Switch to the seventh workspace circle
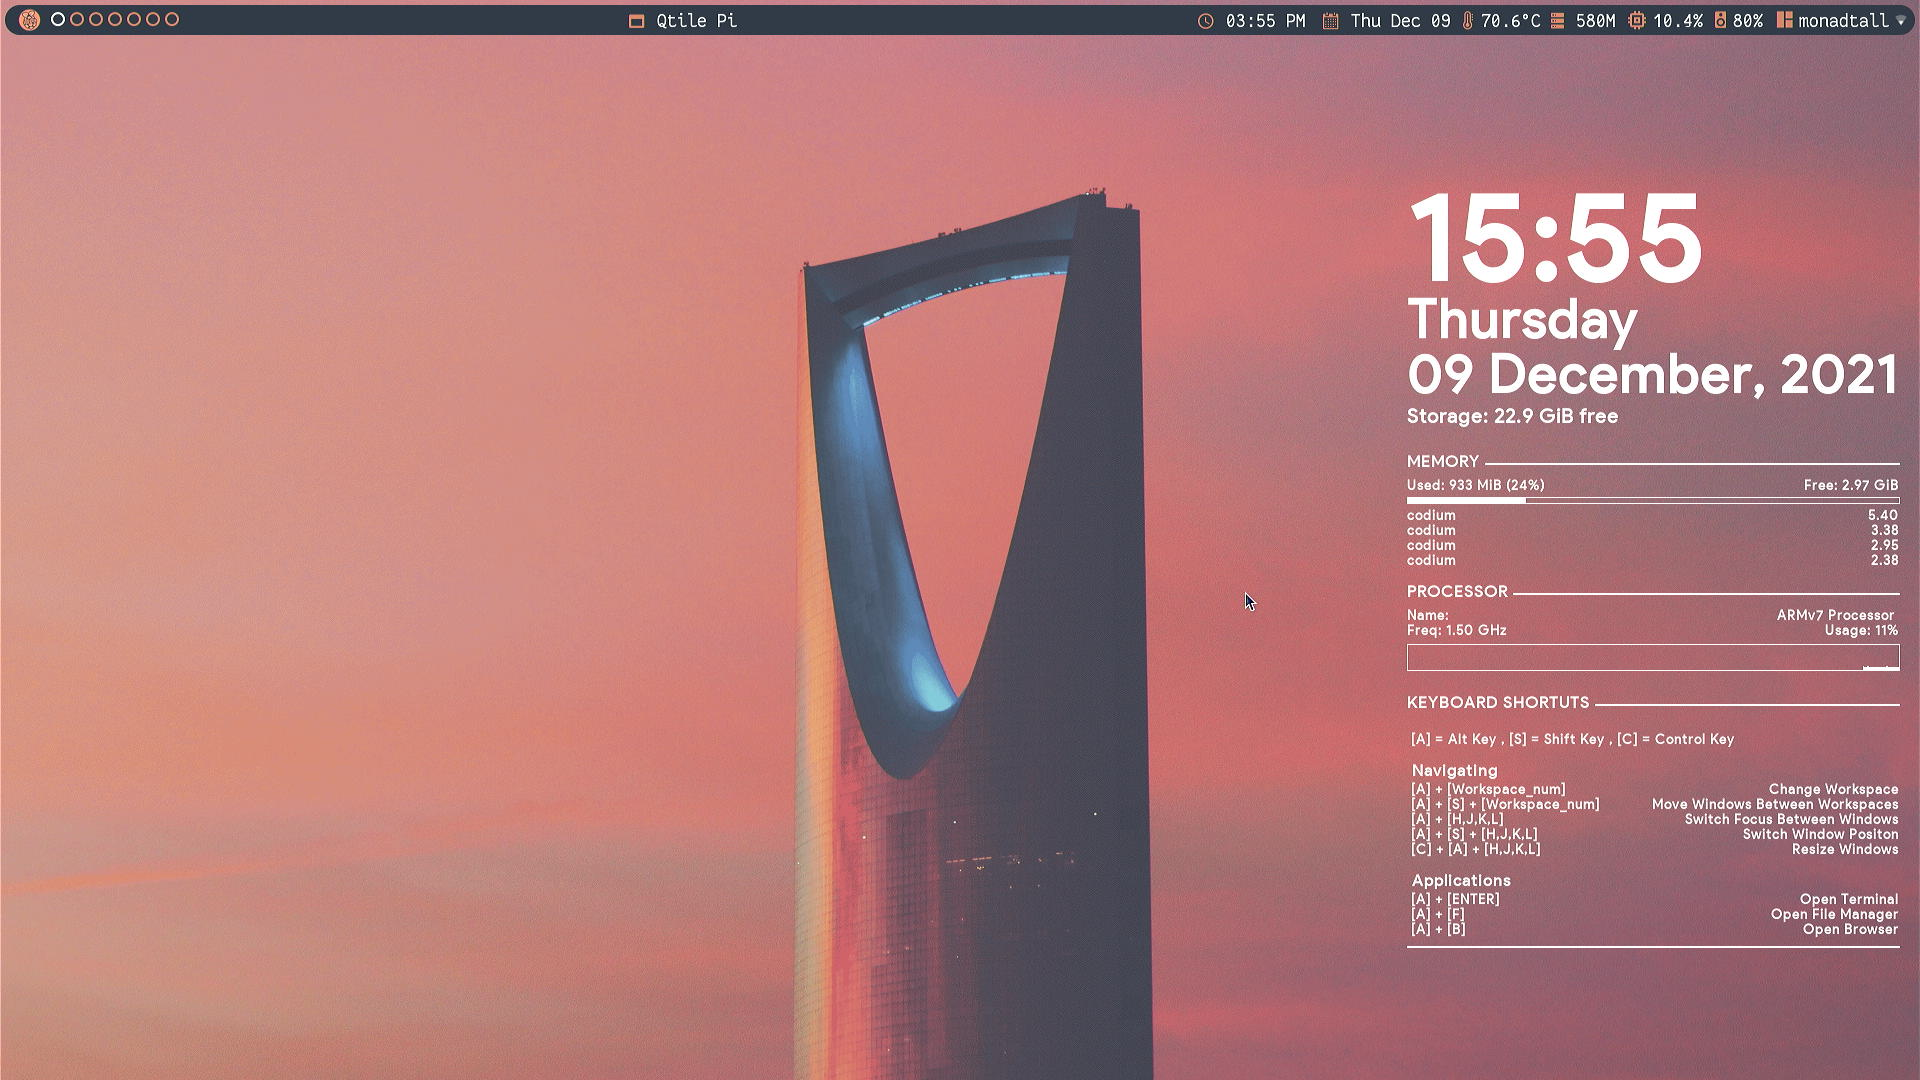1920x1080 pixels. click(172, 19)
